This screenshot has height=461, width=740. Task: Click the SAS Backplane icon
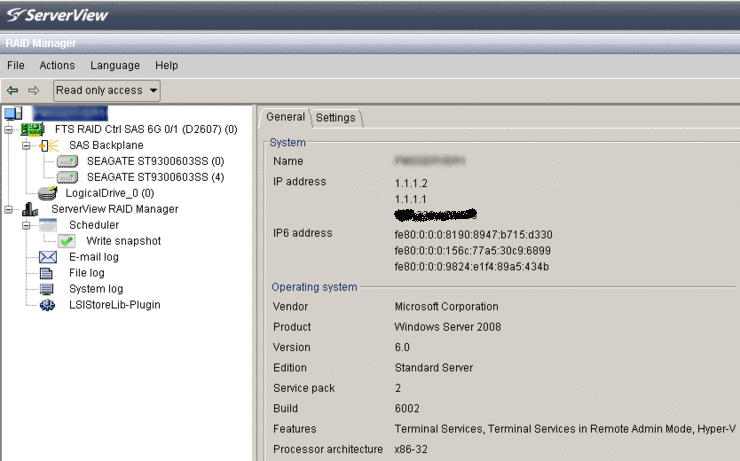pos(48,145)
